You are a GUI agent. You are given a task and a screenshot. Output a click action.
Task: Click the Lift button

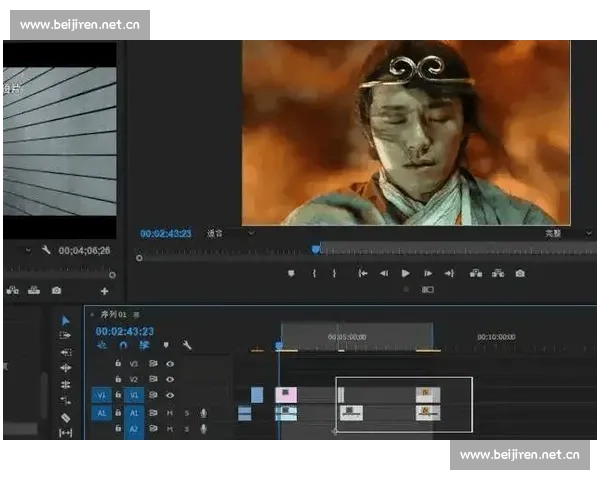click(x=476, y=273)
